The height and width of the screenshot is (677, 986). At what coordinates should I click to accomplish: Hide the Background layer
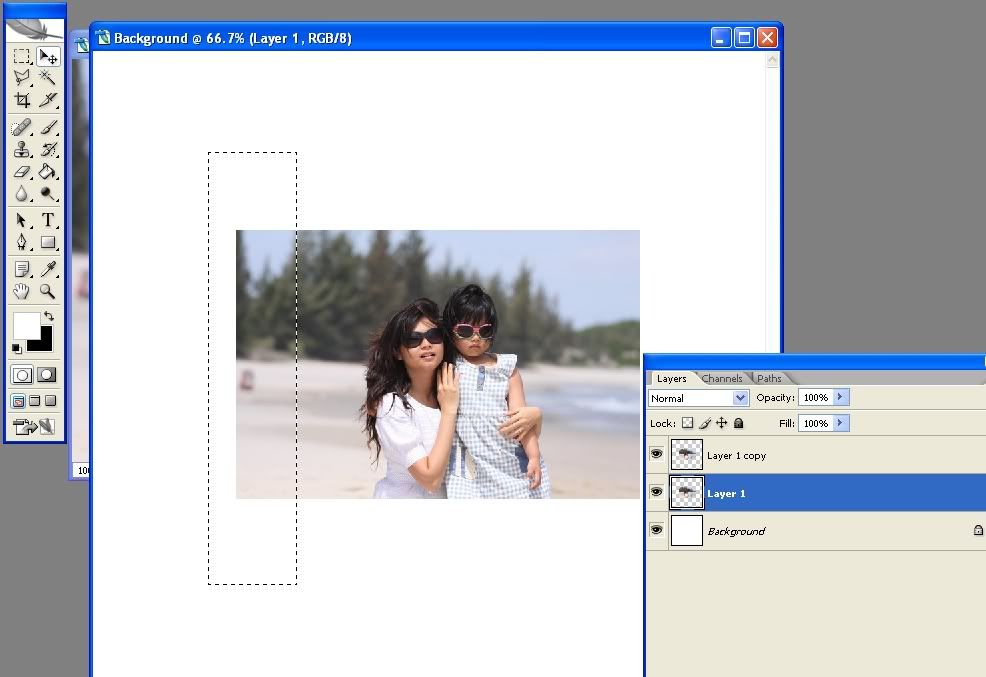(x=656, y=530)
